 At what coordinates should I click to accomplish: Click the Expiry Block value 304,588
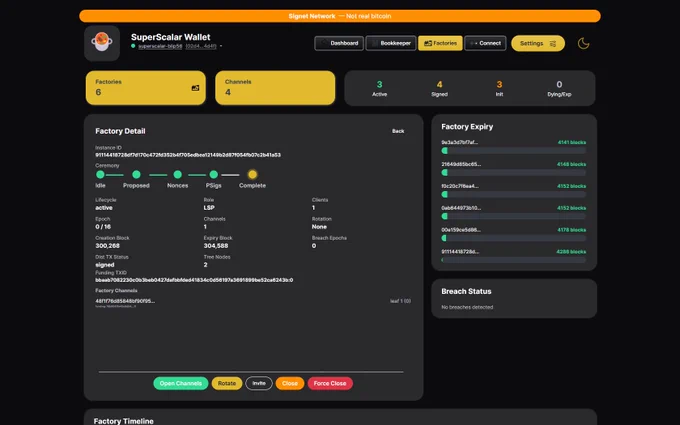tap(216, 246)
